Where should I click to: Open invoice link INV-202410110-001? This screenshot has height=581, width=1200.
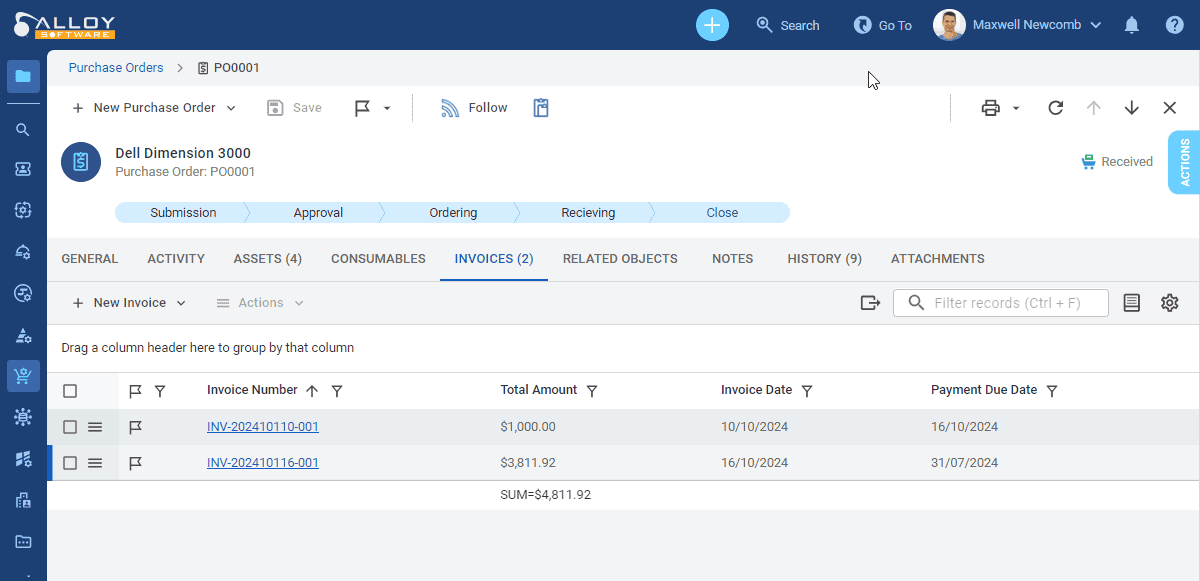point(263,427)
